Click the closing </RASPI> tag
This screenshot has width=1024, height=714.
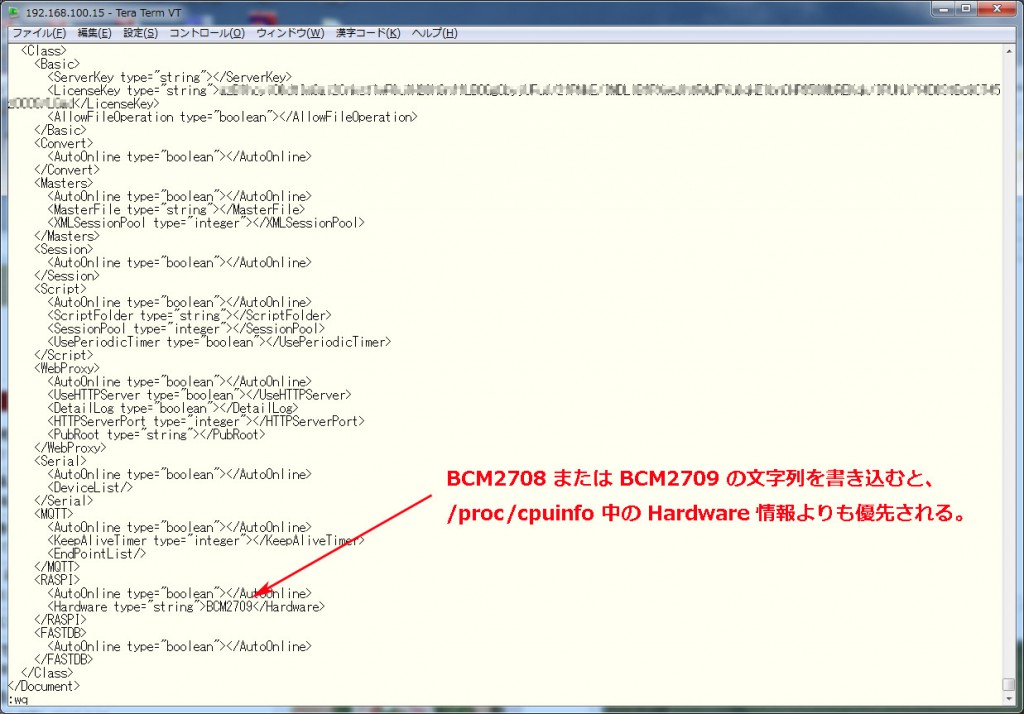pyautogui.click(x=60, y=620)
